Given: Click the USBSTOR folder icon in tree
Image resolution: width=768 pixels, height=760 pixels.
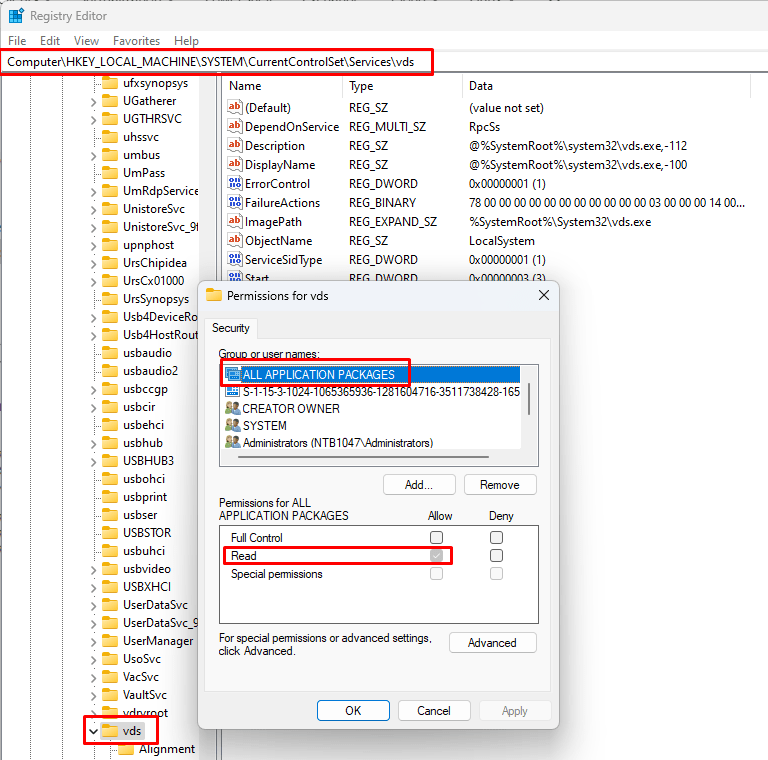Looking at the screenshot, I should point(110,533).
